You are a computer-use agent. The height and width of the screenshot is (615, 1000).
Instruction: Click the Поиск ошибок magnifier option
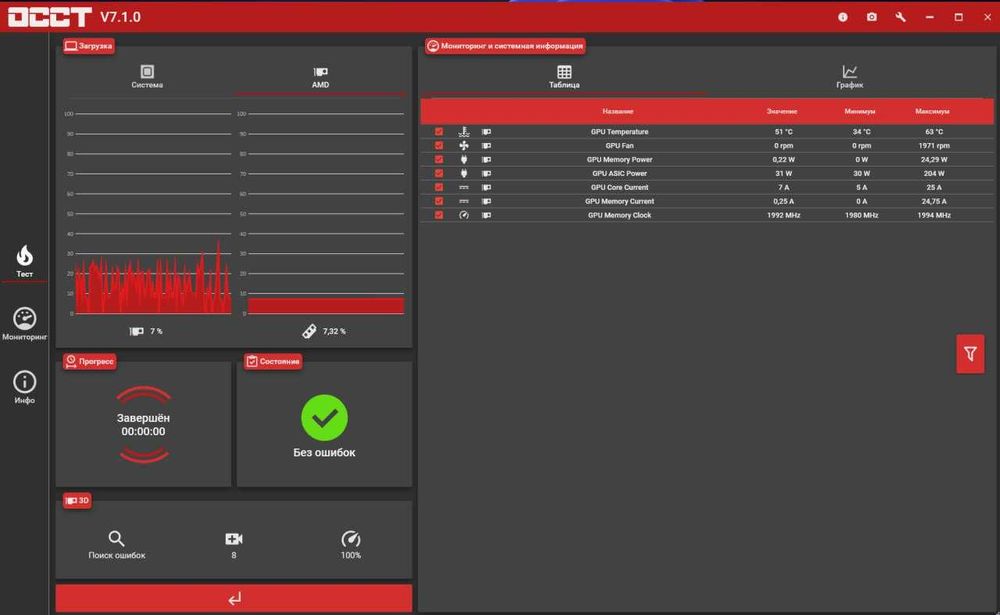click(117, 544)
